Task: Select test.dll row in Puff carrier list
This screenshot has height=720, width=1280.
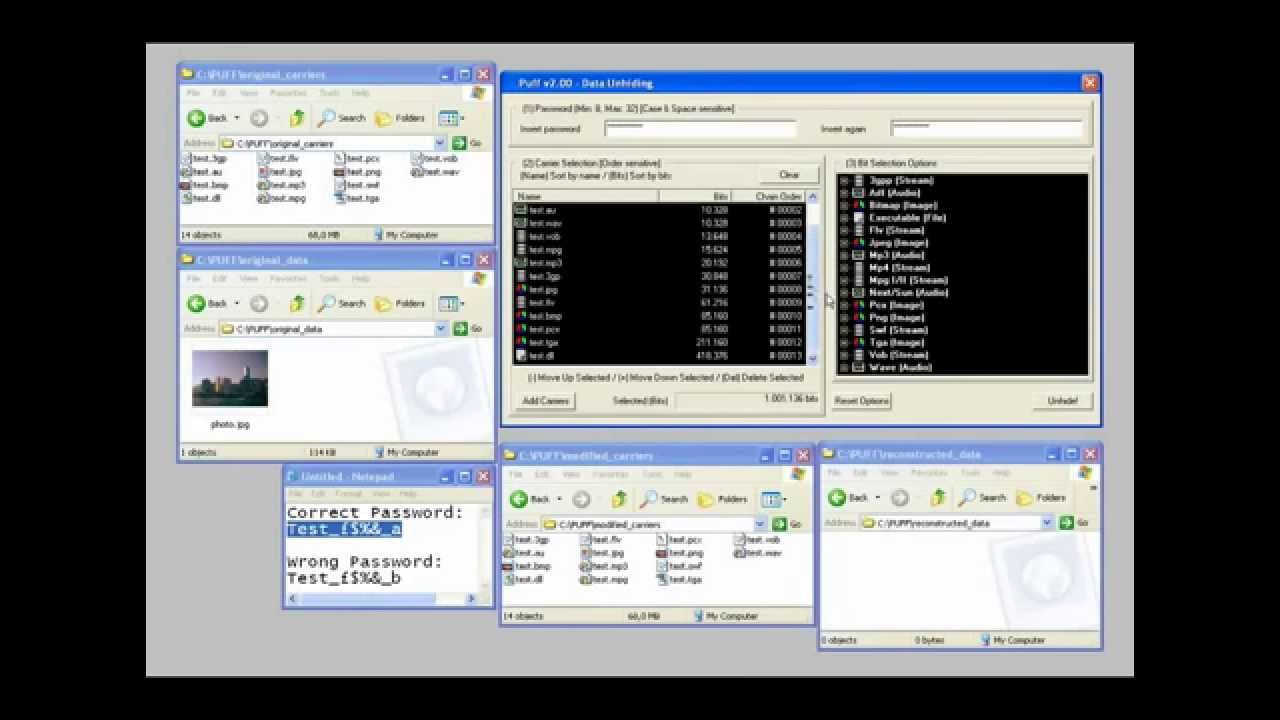Action: (x=659, y=355)
